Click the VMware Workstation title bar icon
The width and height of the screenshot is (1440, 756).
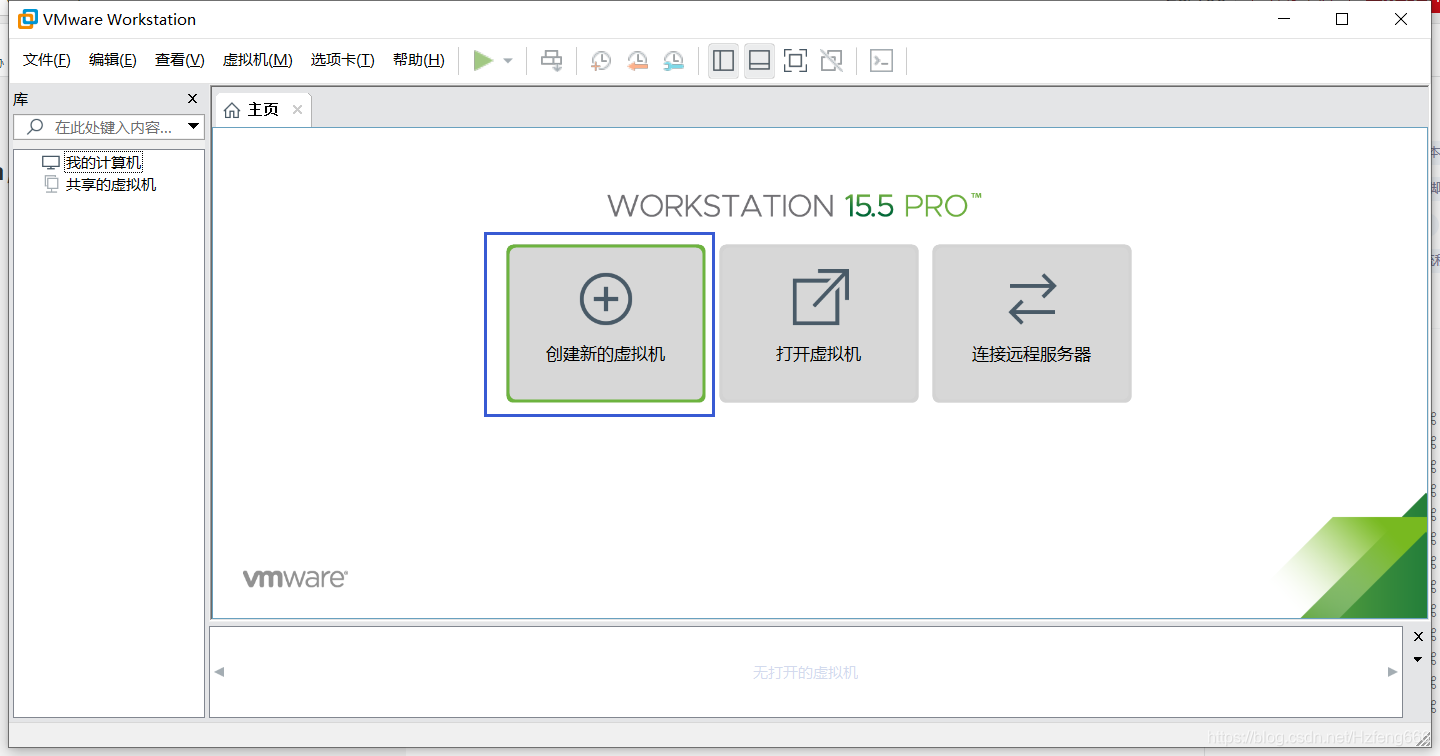pos(28,19)
